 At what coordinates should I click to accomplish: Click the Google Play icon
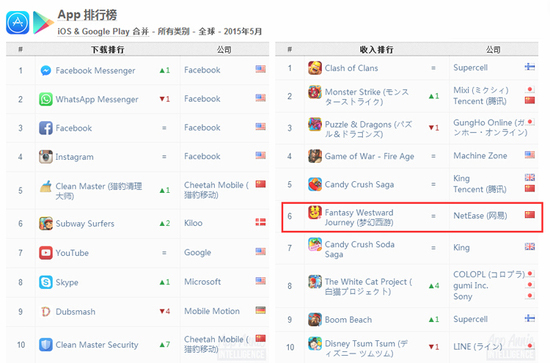point(43,23)
